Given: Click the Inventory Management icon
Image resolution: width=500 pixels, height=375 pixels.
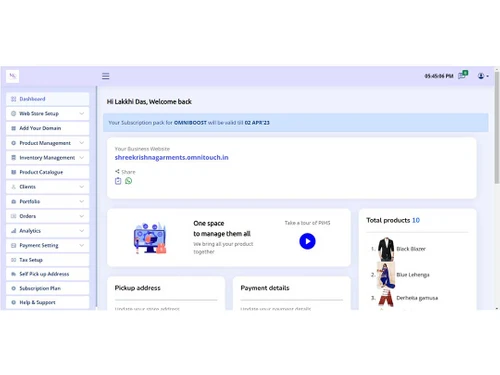Looking at the screenshot, I should (14, 157).
